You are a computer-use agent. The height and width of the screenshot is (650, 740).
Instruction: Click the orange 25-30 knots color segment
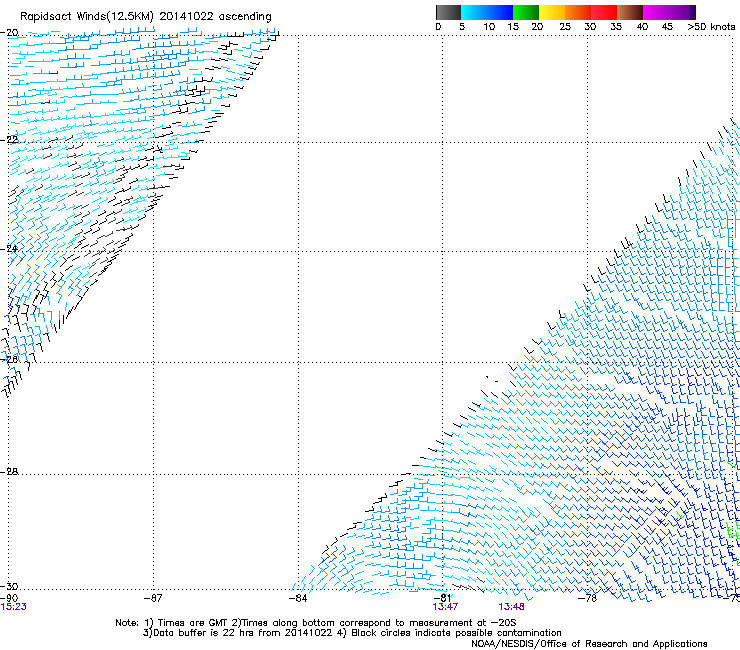coord(578,12)
